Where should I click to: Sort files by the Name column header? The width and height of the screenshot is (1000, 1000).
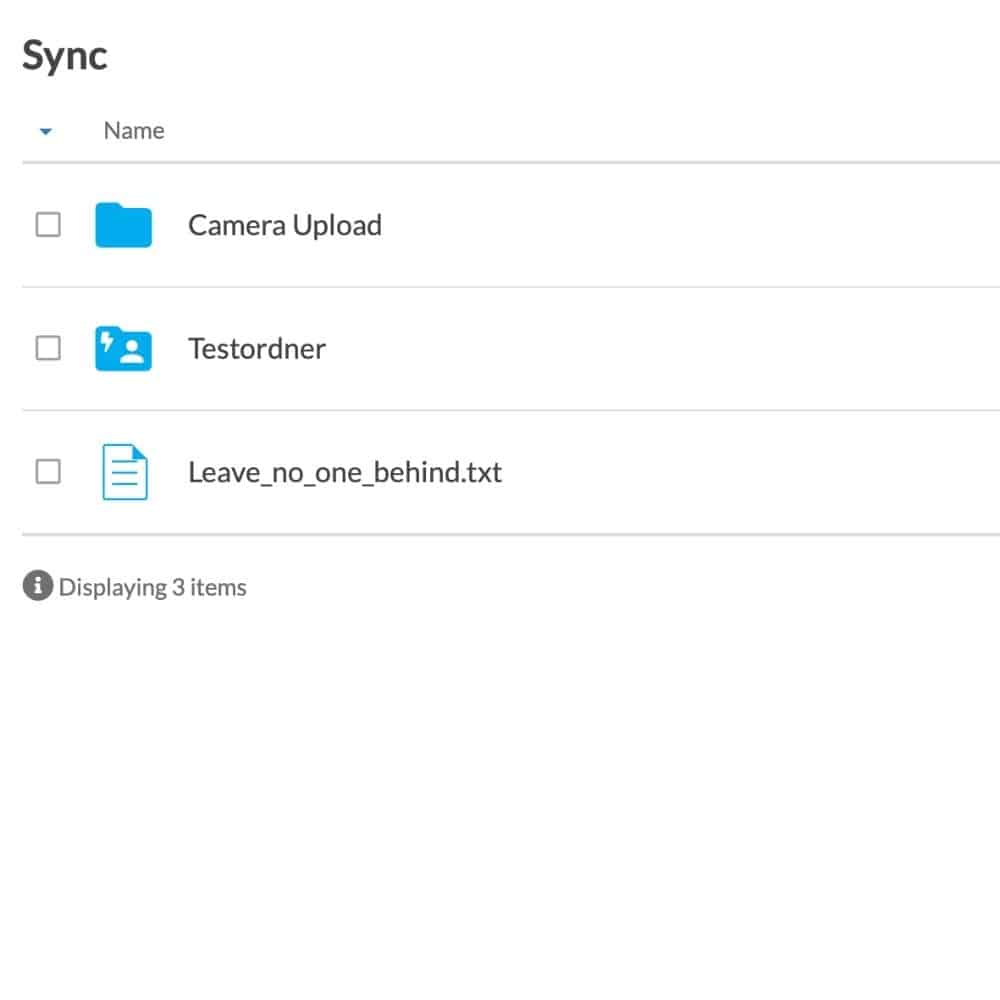pos(134,131)
